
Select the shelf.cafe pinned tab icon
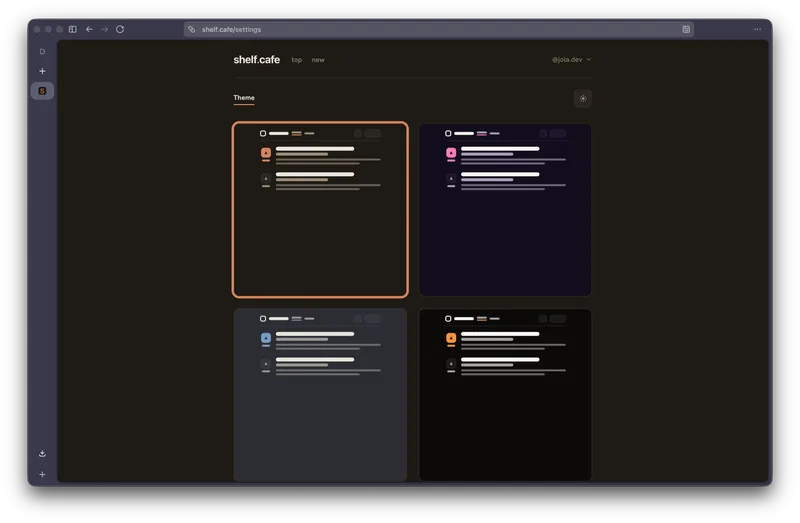coord(42,91)
